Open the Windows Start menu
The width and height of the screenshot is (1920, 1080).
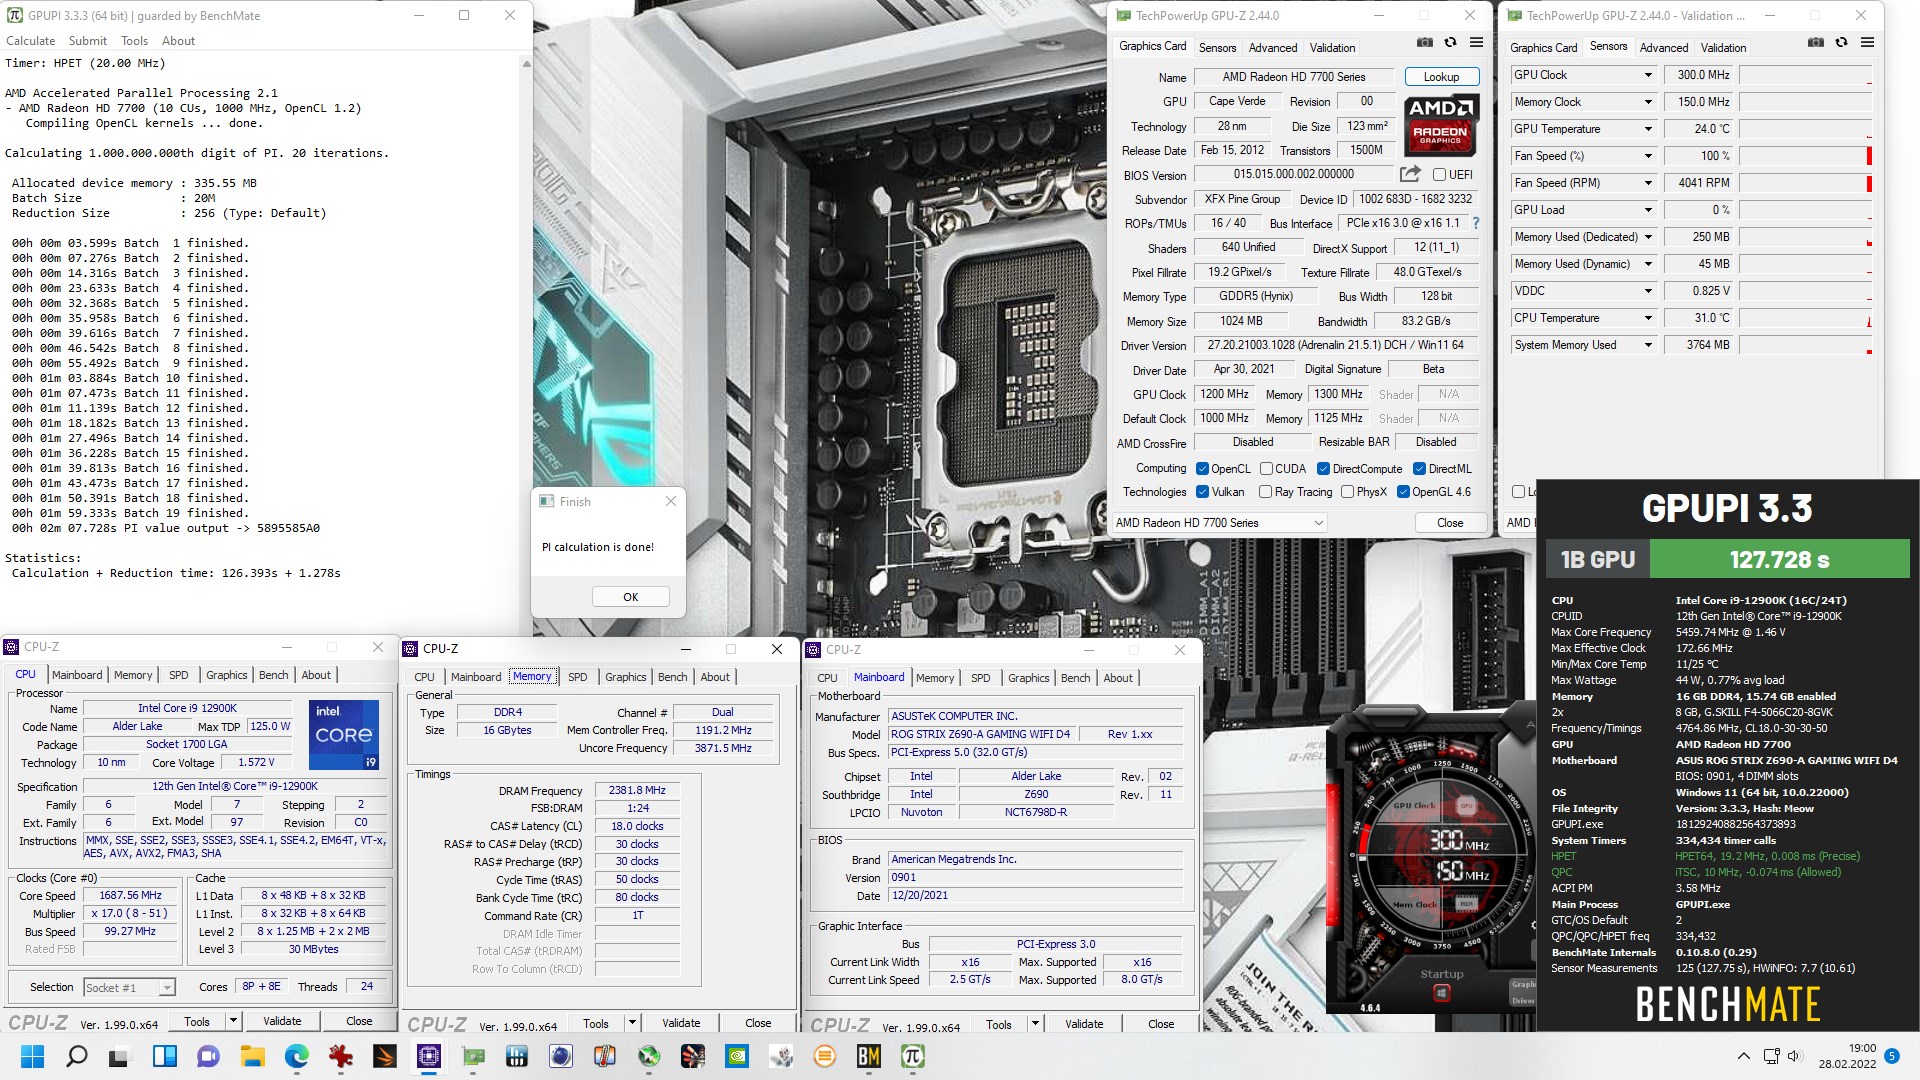32,1056
